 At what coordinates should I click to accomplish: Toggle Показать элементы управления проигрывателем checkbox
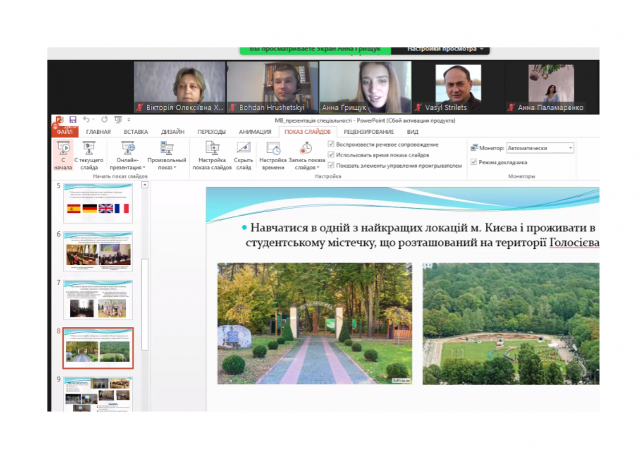331,165
